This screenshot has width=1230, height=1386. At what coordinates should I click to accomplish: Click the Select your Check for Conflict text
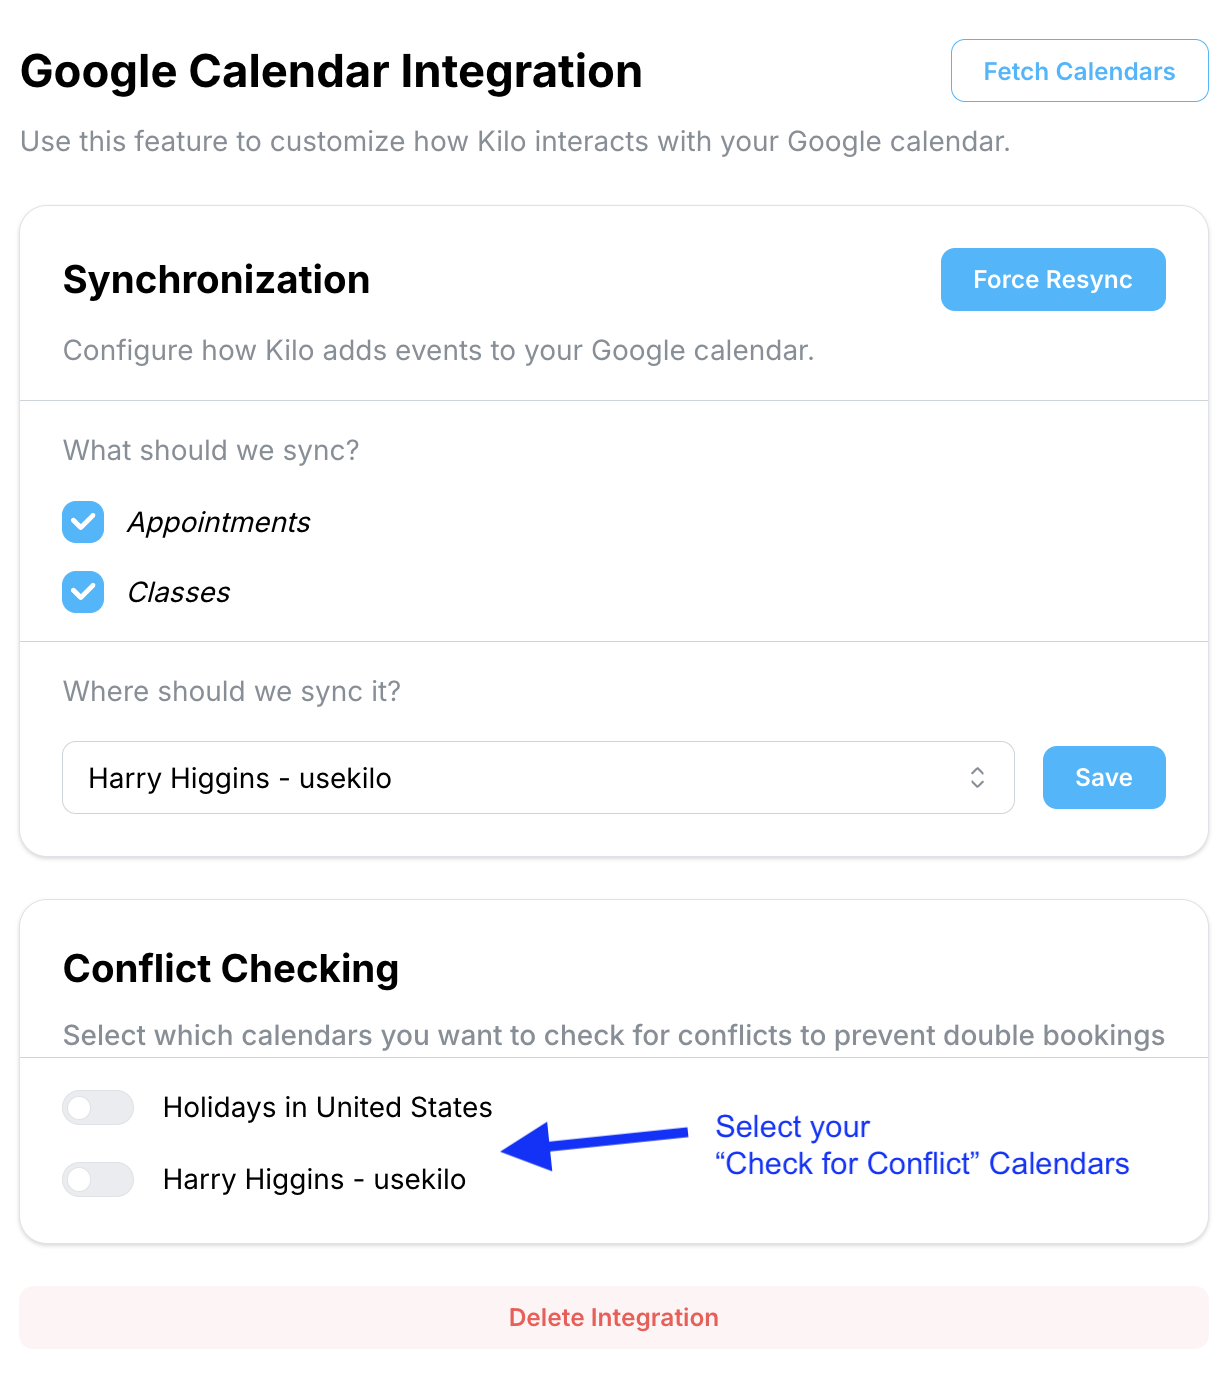[922, 1145]
